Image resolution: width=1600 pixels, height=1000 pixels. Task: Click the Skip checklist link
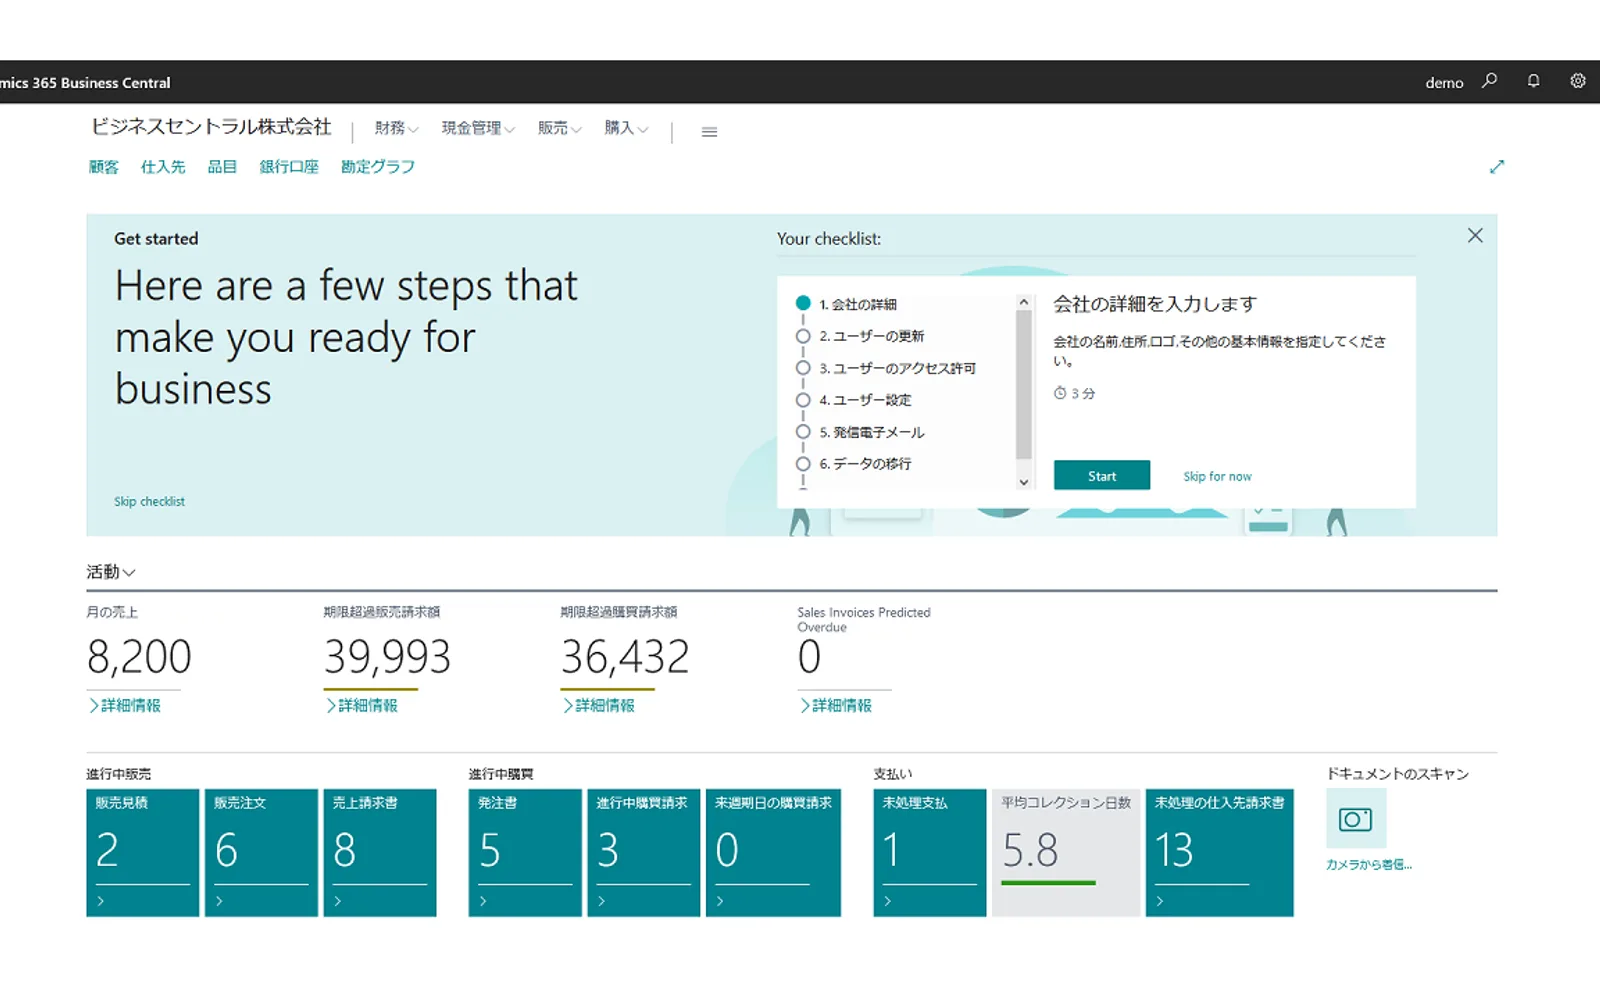coord(149,502)
